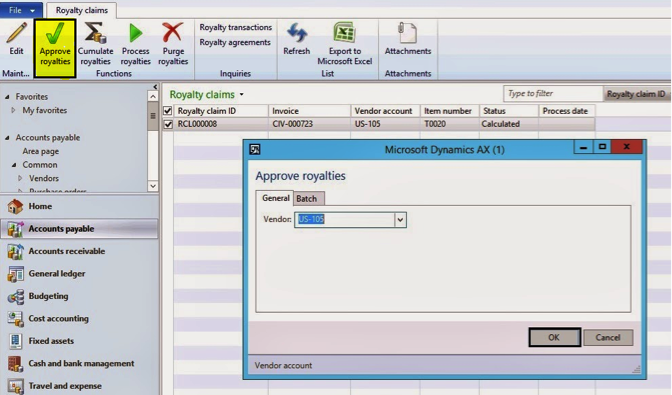672x395 pixels.
Task: Select invoice cell CIV-000723
Action: (x=309, y=124)
